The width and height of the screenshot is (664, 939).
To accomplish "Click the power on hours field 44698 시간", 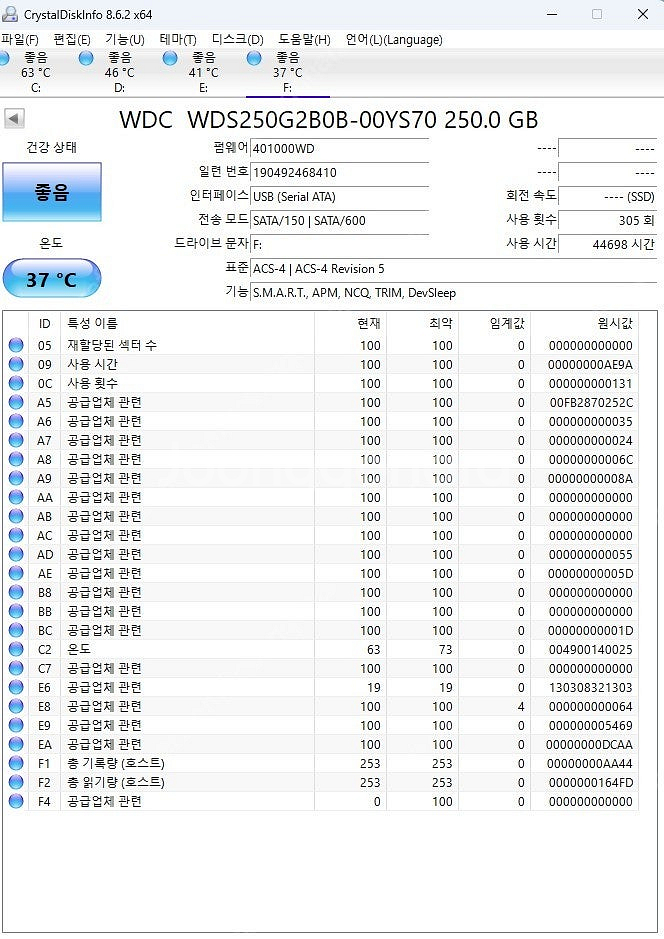I will click(608, 244).
